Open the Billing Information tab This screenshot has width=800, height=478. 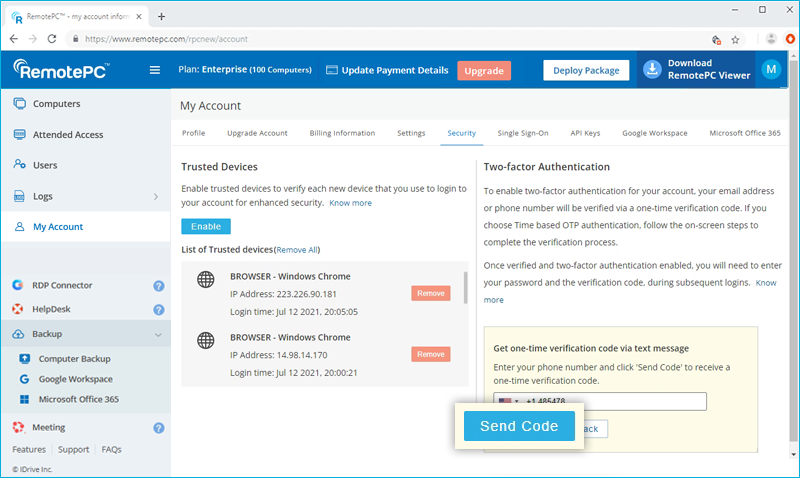(342, 133)
